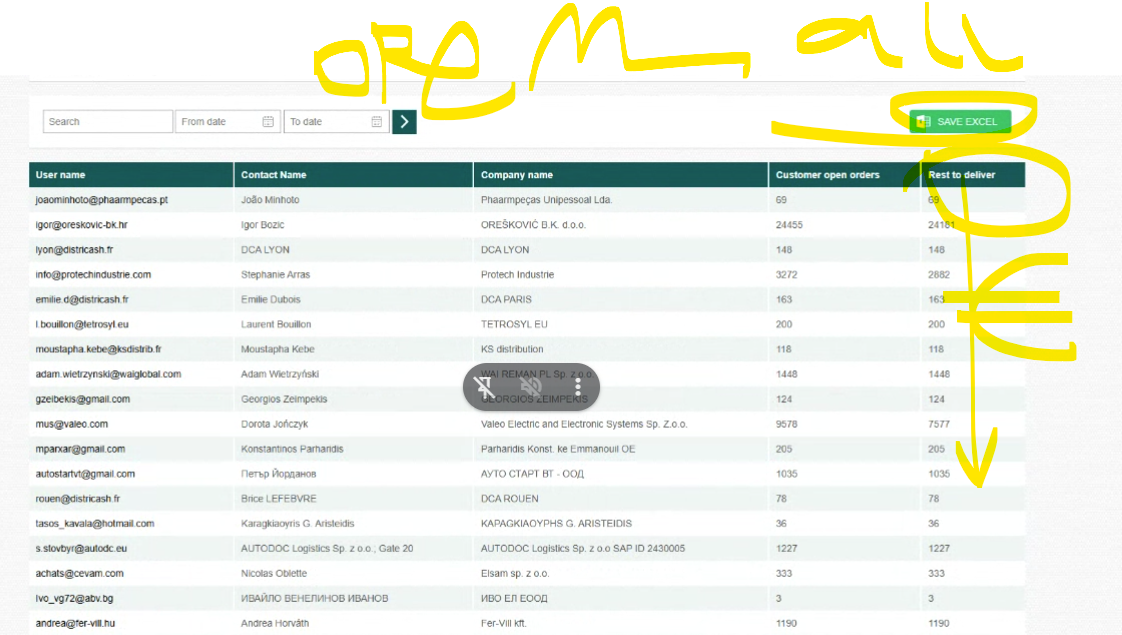Viewport: 1122px width, 635px height.
Task: Toggle the unpin icon on floating overlay
Action: 485,387
